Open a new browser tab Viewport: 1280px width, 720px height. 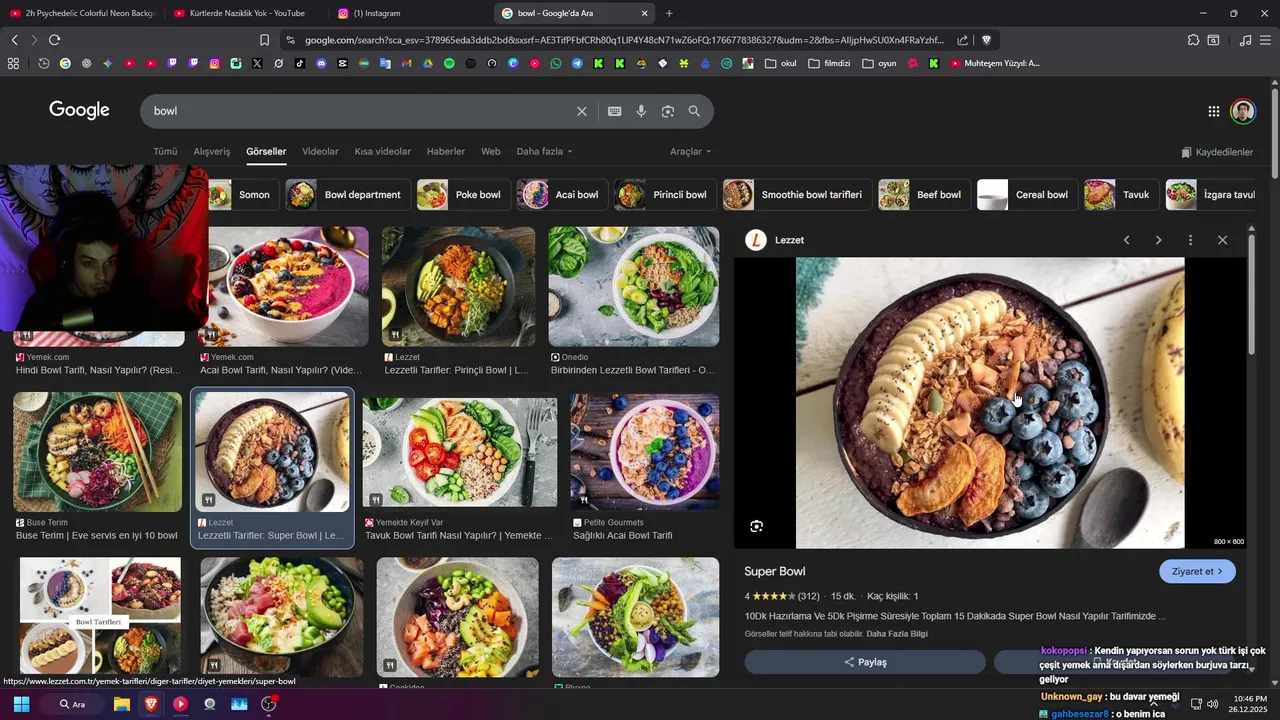(x=669, y=13)
